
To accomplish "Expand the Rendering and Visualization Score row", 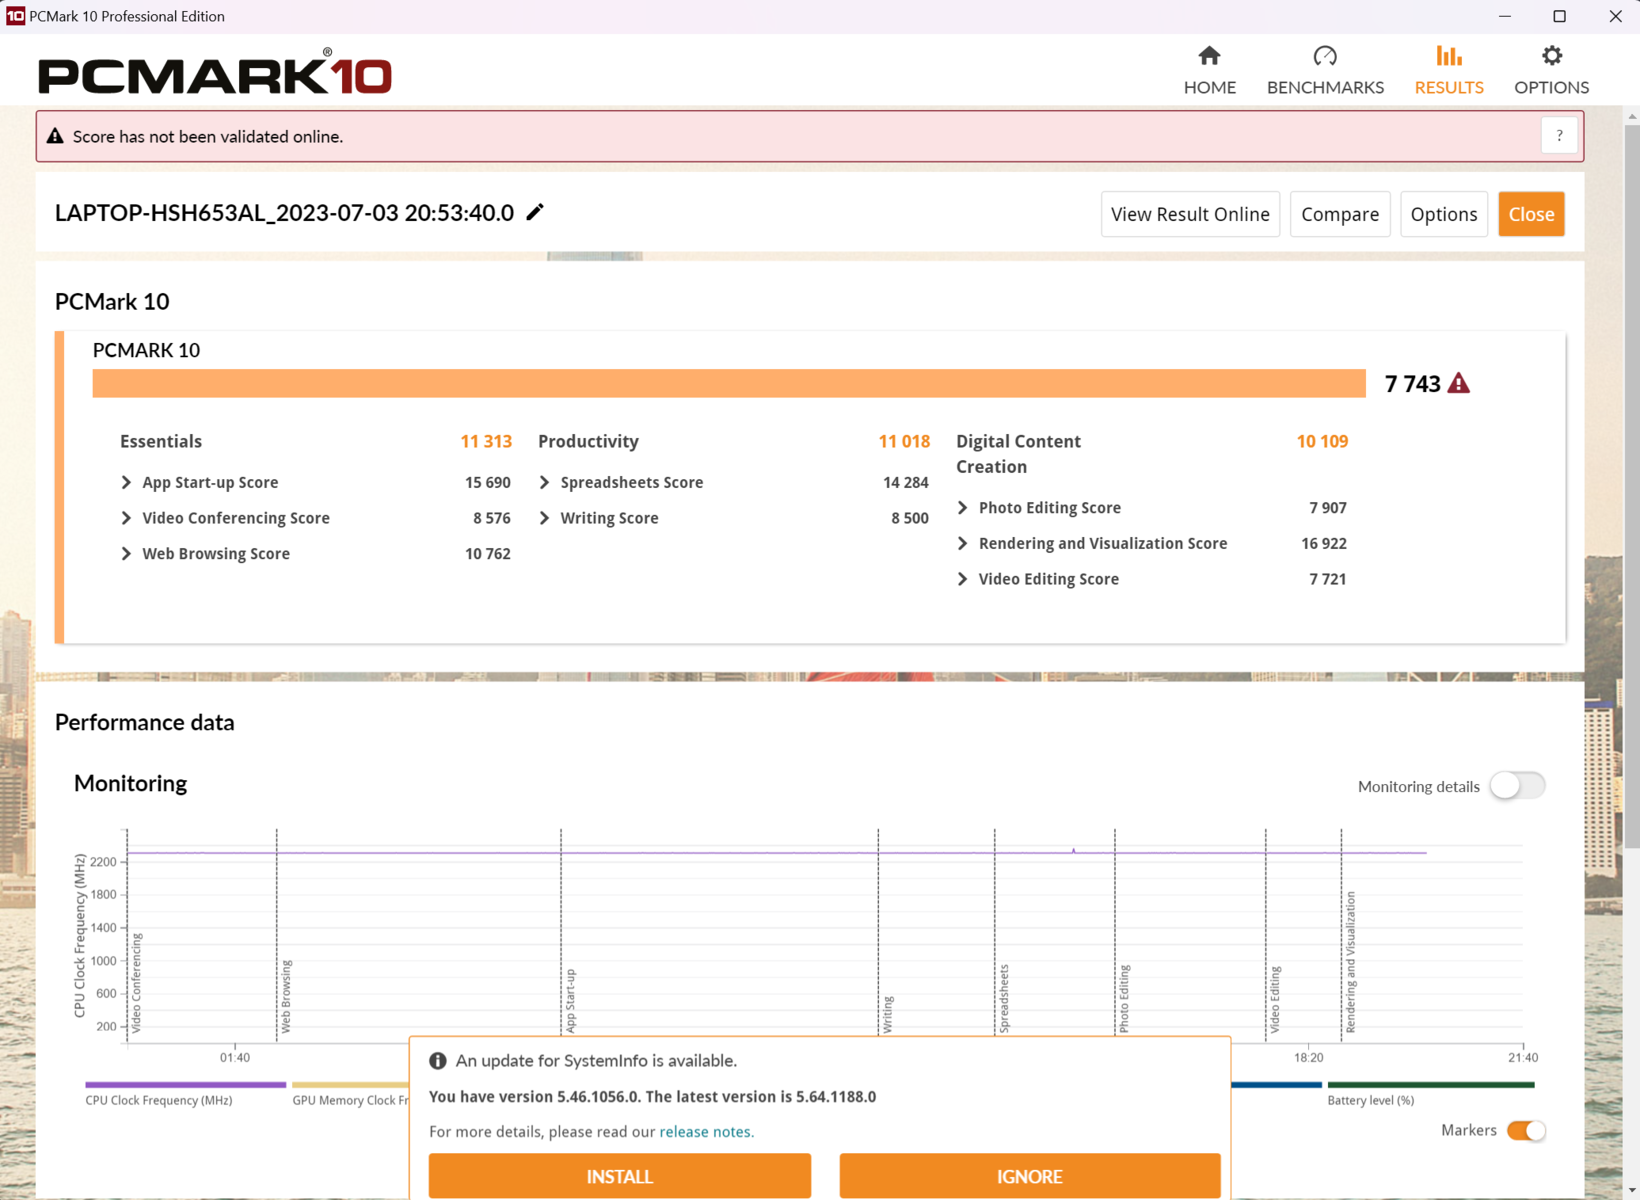I will pyautogui.click(x=962, y=543).
